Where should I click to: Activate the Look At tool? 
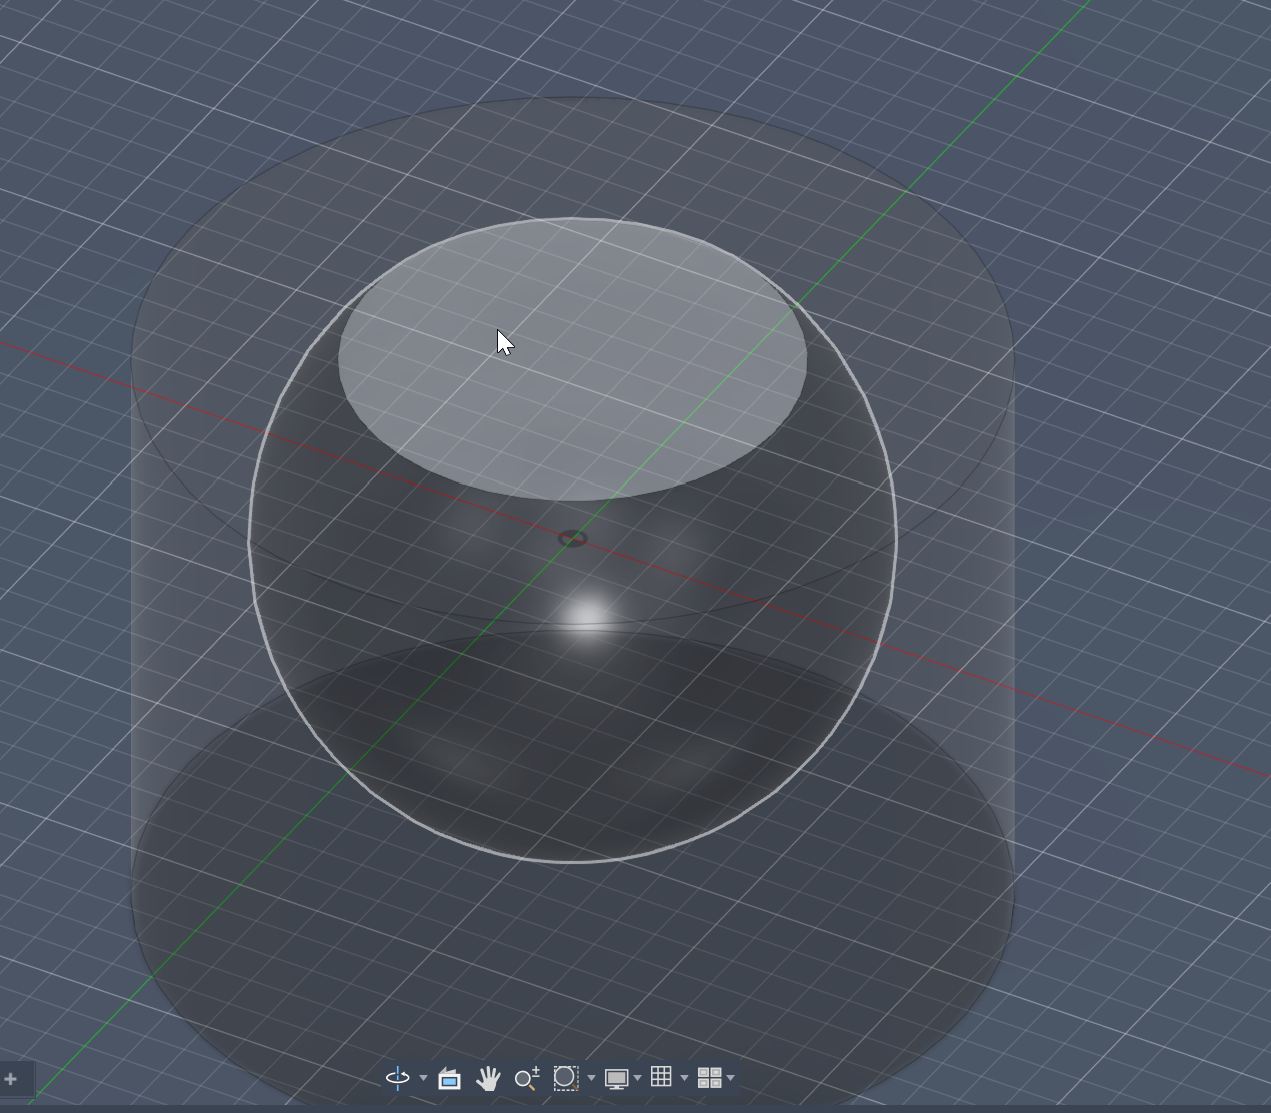point(449,1078)
